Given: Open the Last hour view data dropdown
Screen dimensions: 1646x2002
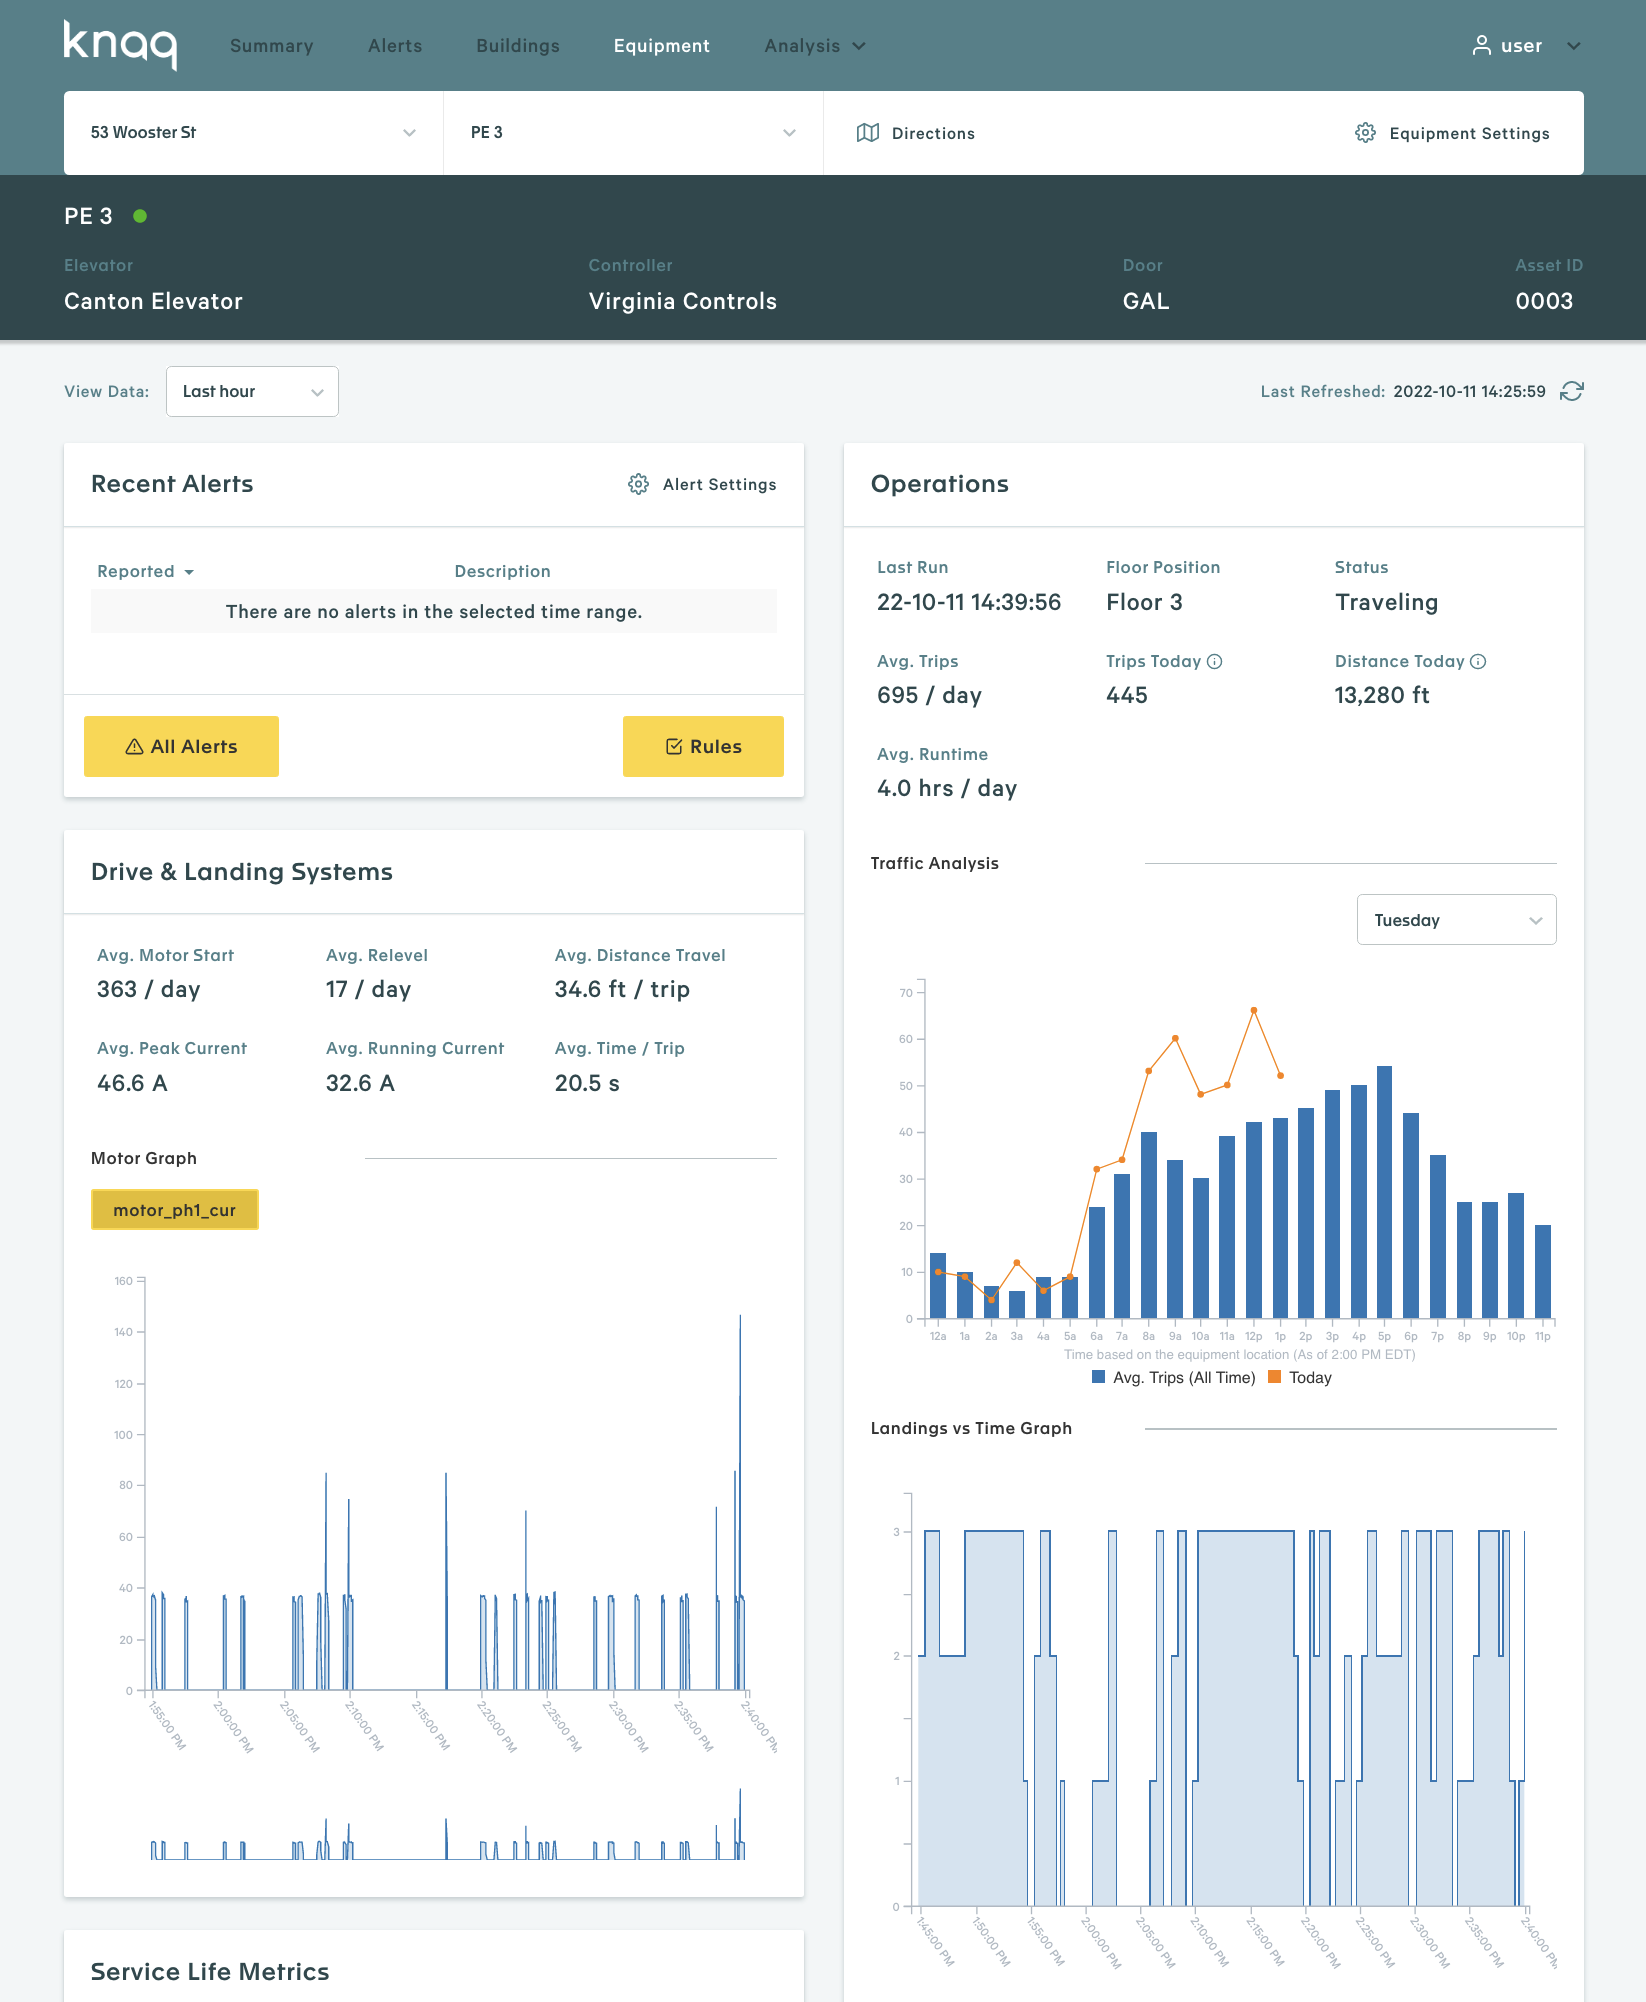Looking at the screenshot, I should click(252, 391).
